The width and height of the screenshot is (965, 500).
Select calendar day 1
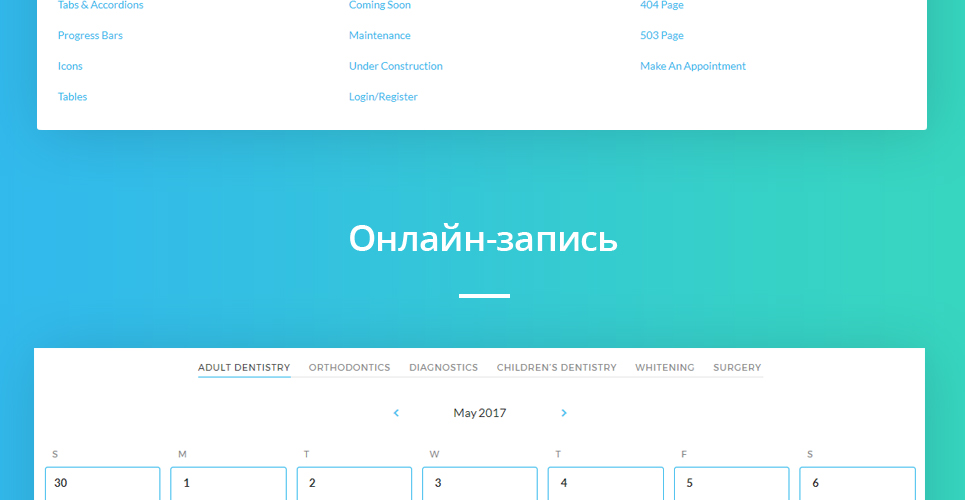click(228, 483)
